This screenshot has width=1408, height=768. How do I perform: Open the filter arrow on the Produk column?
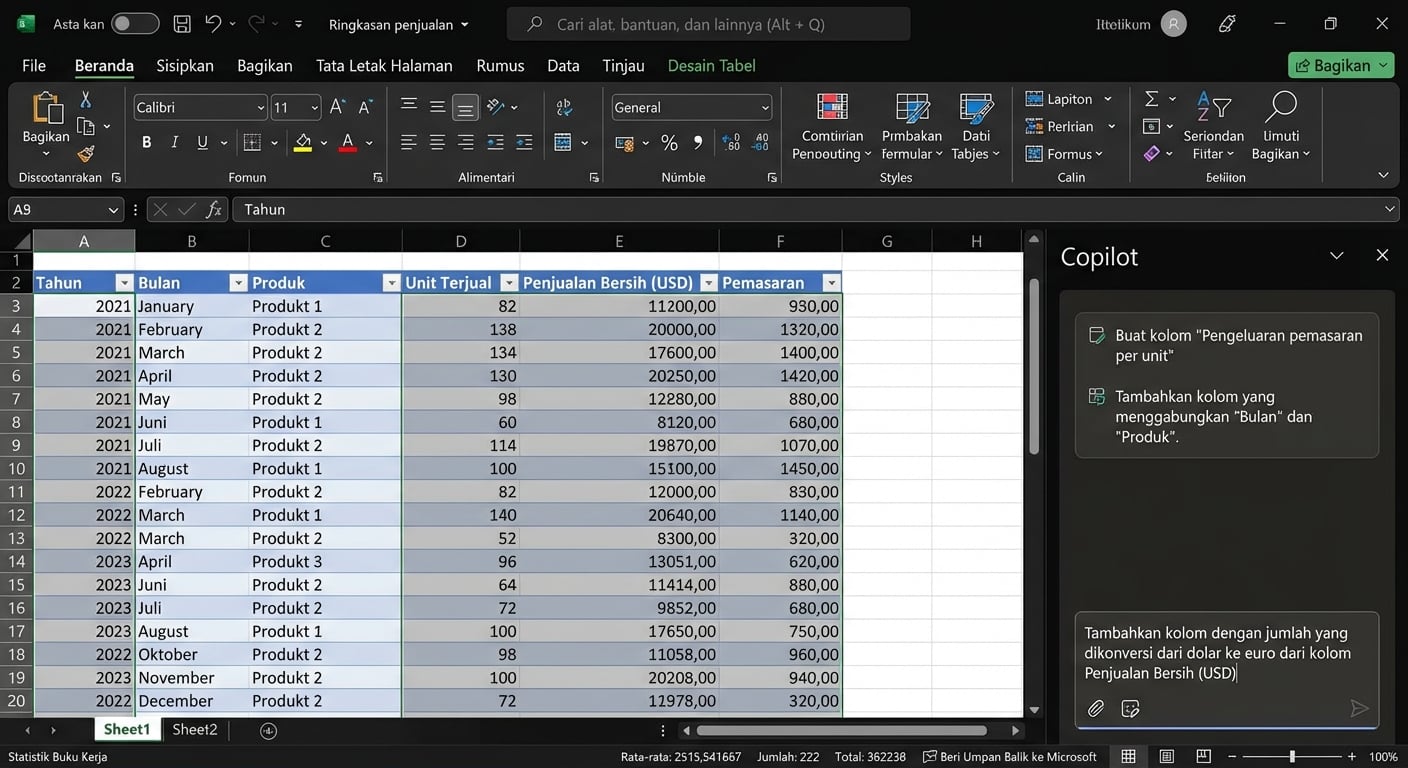[391, 283]
